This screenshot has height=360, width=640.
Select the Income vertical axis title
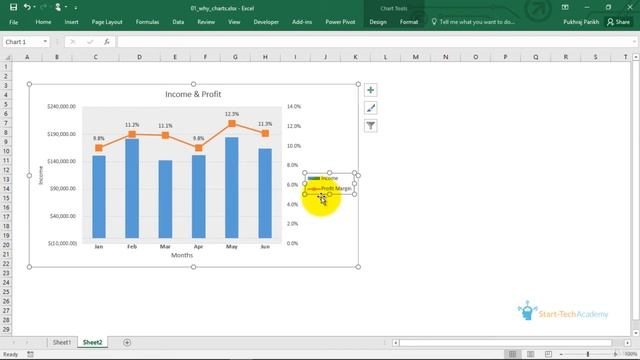tap(40, 175)
